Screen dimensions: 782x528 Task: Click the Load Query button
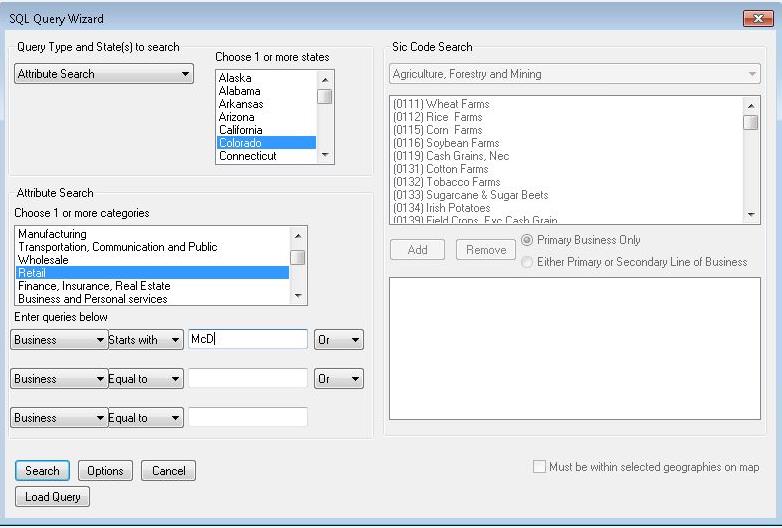(x=52, y=497)
